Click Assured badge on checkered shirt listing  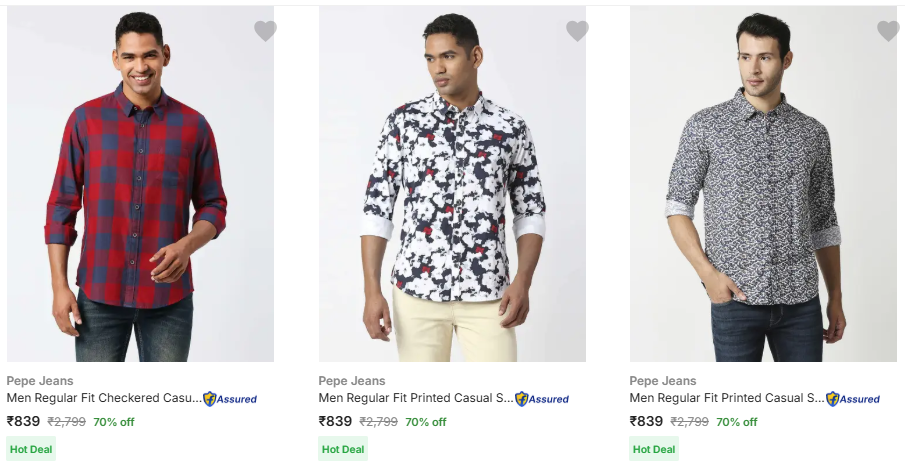230,399
